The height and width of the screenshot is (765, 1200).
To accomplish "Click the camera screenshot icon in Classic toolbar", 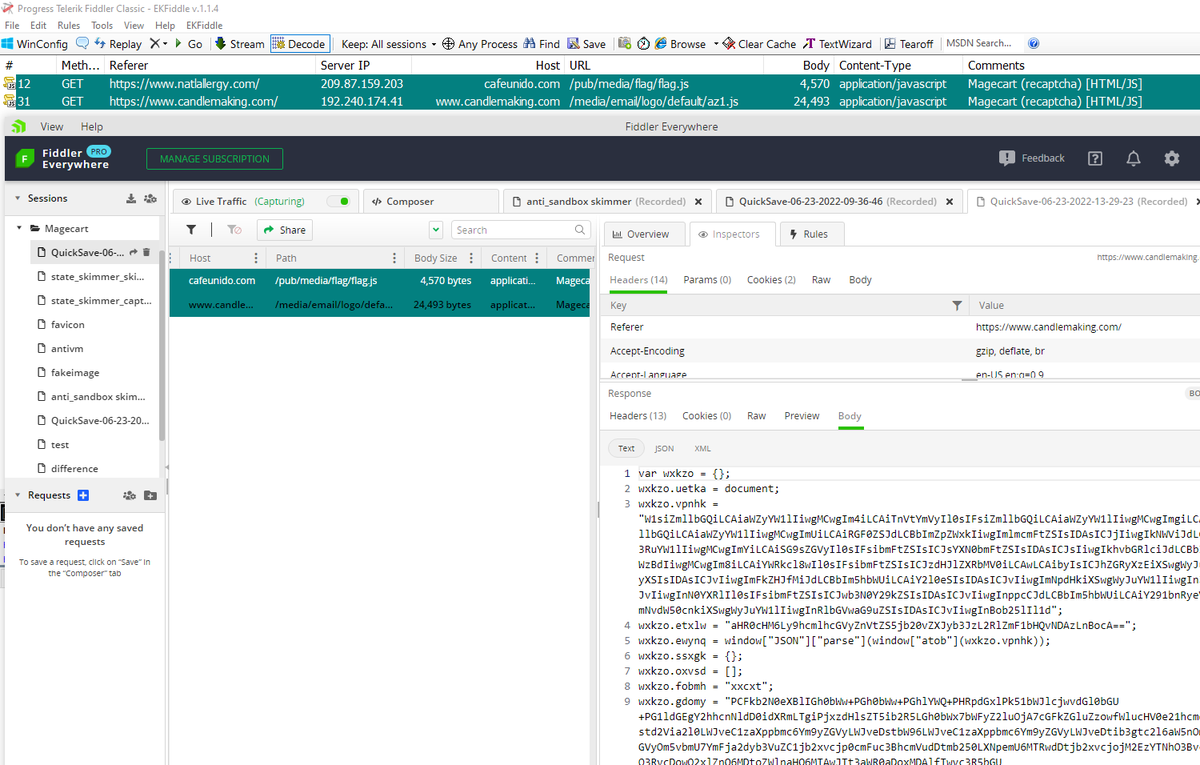I will (624, 44).
